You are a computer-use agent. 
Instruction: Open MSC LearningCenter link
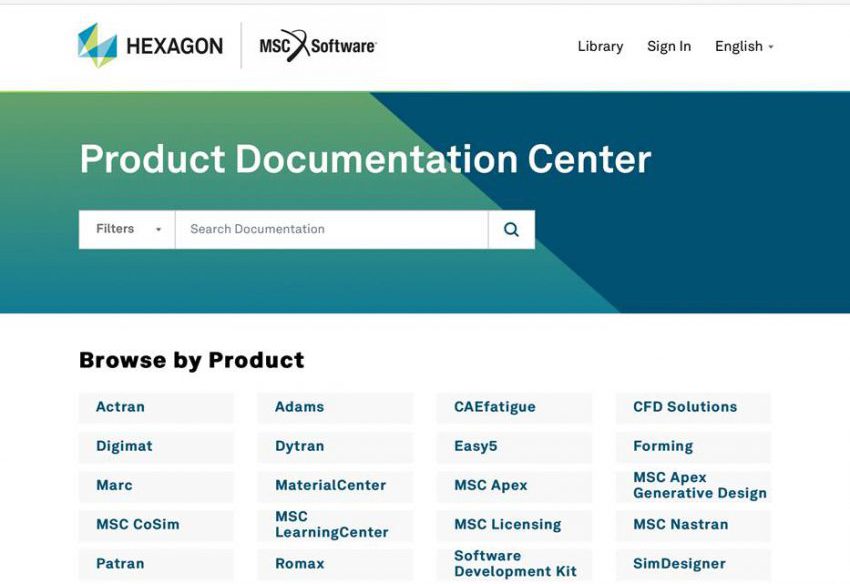335,525
